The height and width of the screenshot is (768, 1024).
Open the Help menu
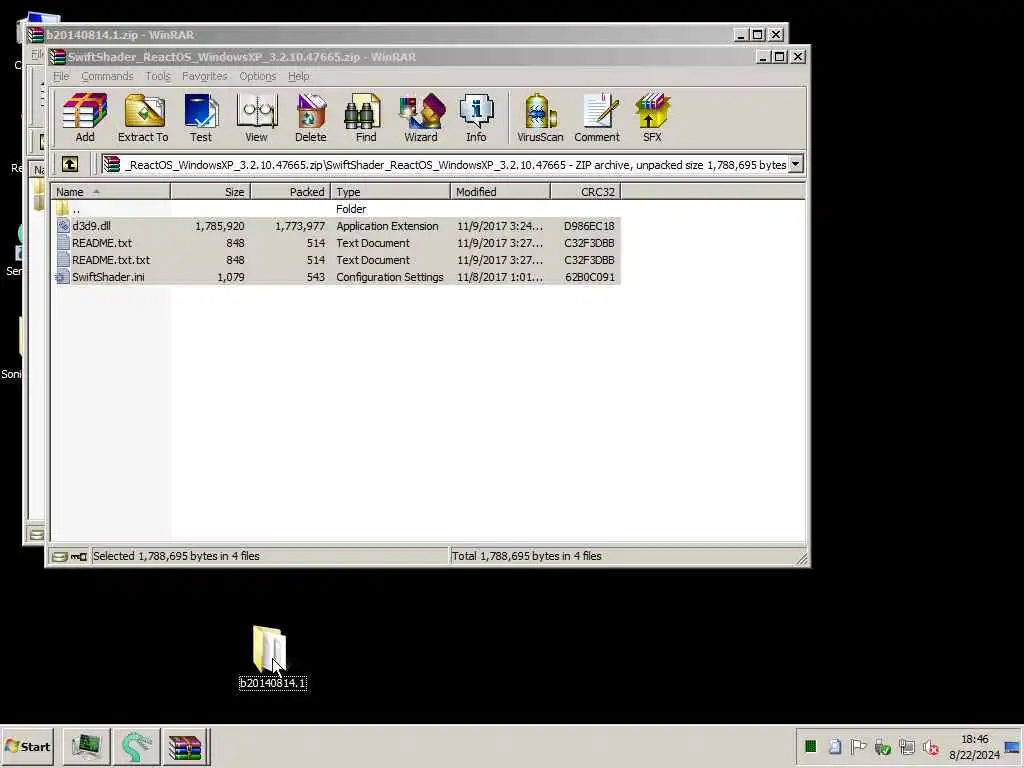pos(298,76)
